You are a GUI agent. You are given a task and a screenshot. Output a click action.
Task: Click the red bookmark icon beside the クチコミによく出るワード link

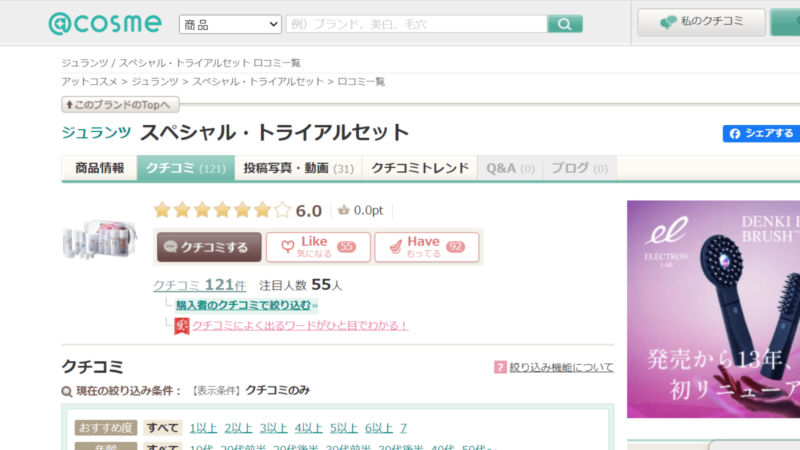(x=182, y=326)
